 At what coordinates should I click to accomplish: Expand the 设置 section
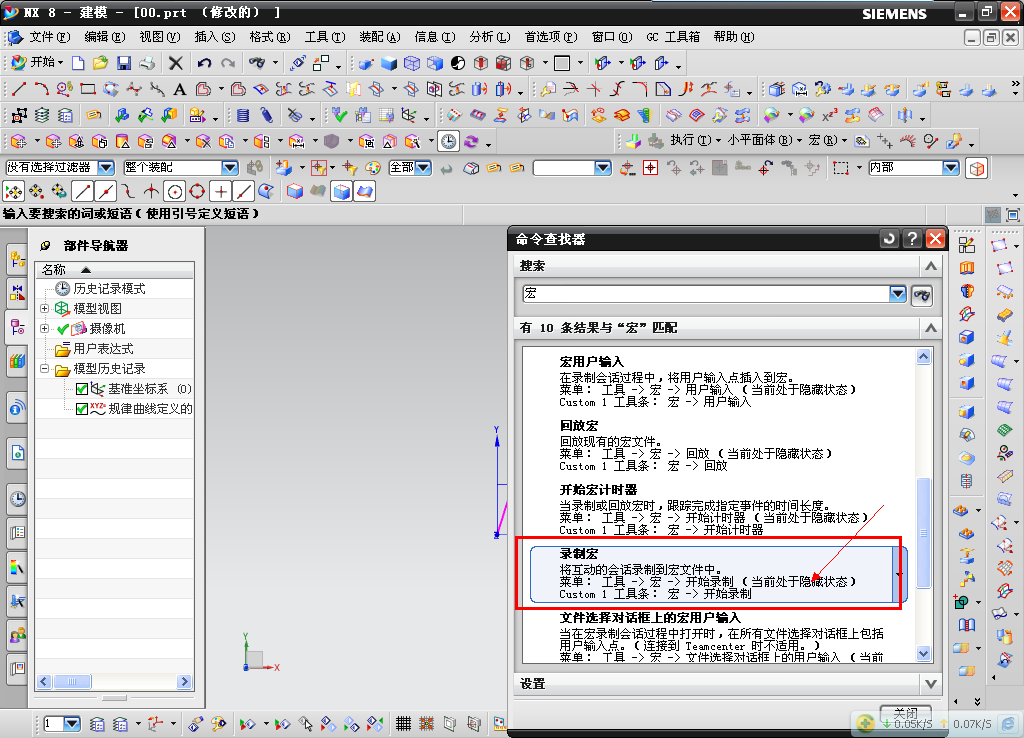click(931, 684)
